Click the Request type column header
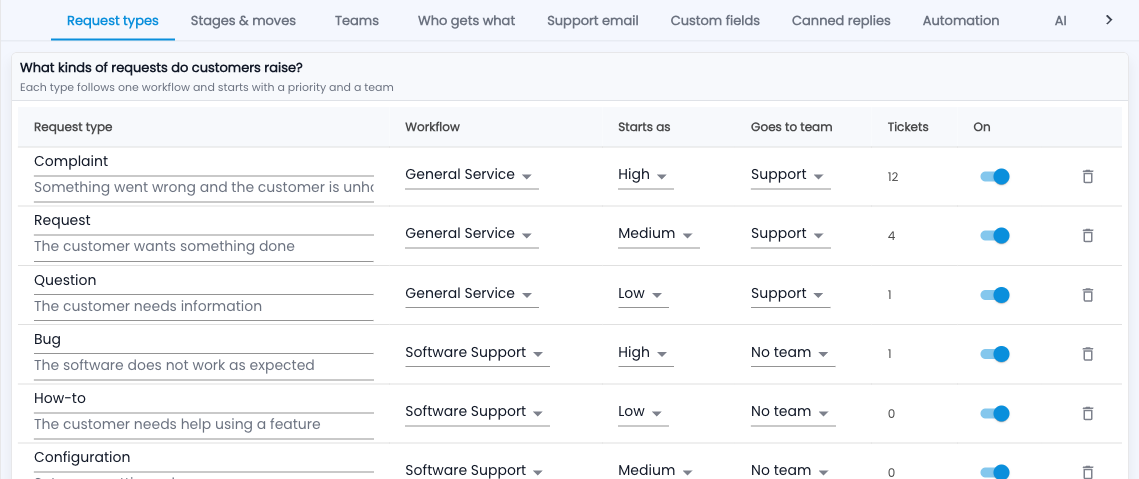Image resolution: width=1139 pixels, height=479 pixels. [73, 127]
